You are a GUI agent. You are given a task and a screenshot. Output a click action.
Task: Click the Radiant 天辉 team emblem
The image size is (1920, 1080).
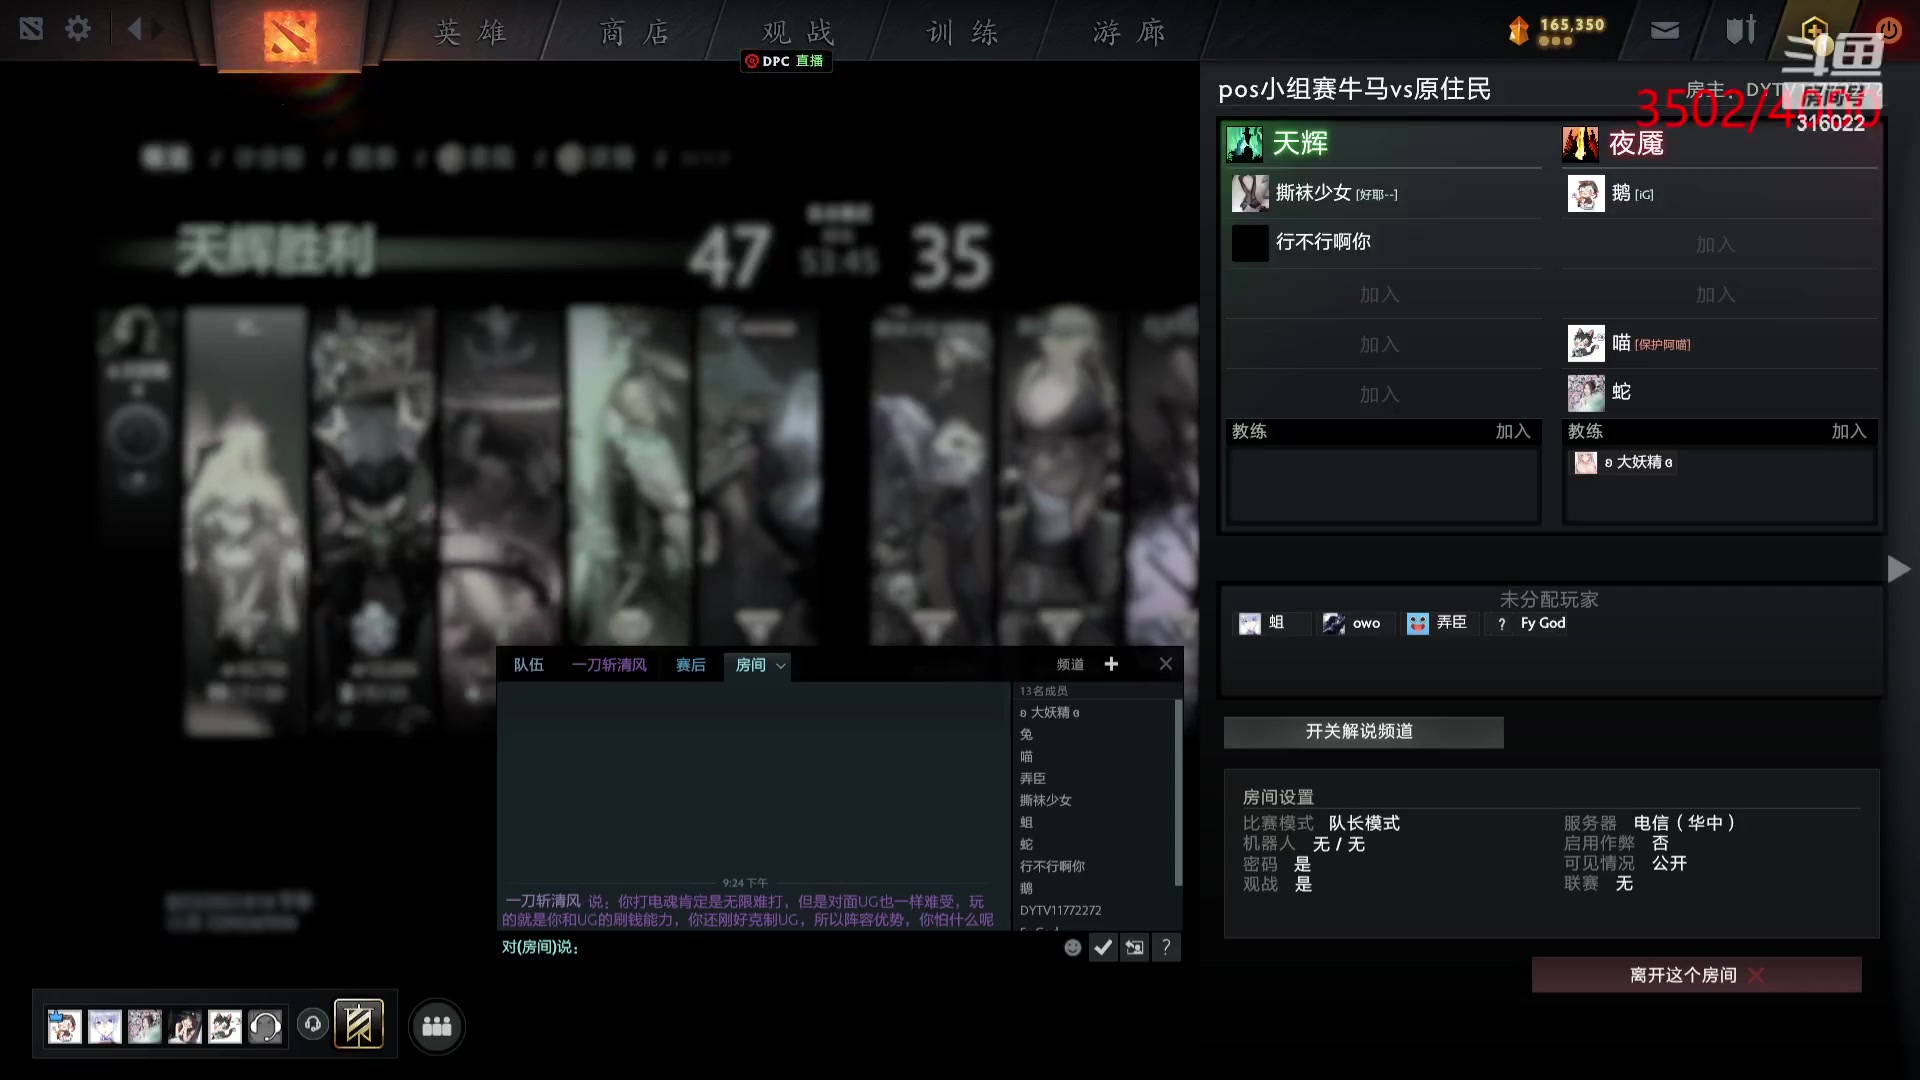[1245, 144]
